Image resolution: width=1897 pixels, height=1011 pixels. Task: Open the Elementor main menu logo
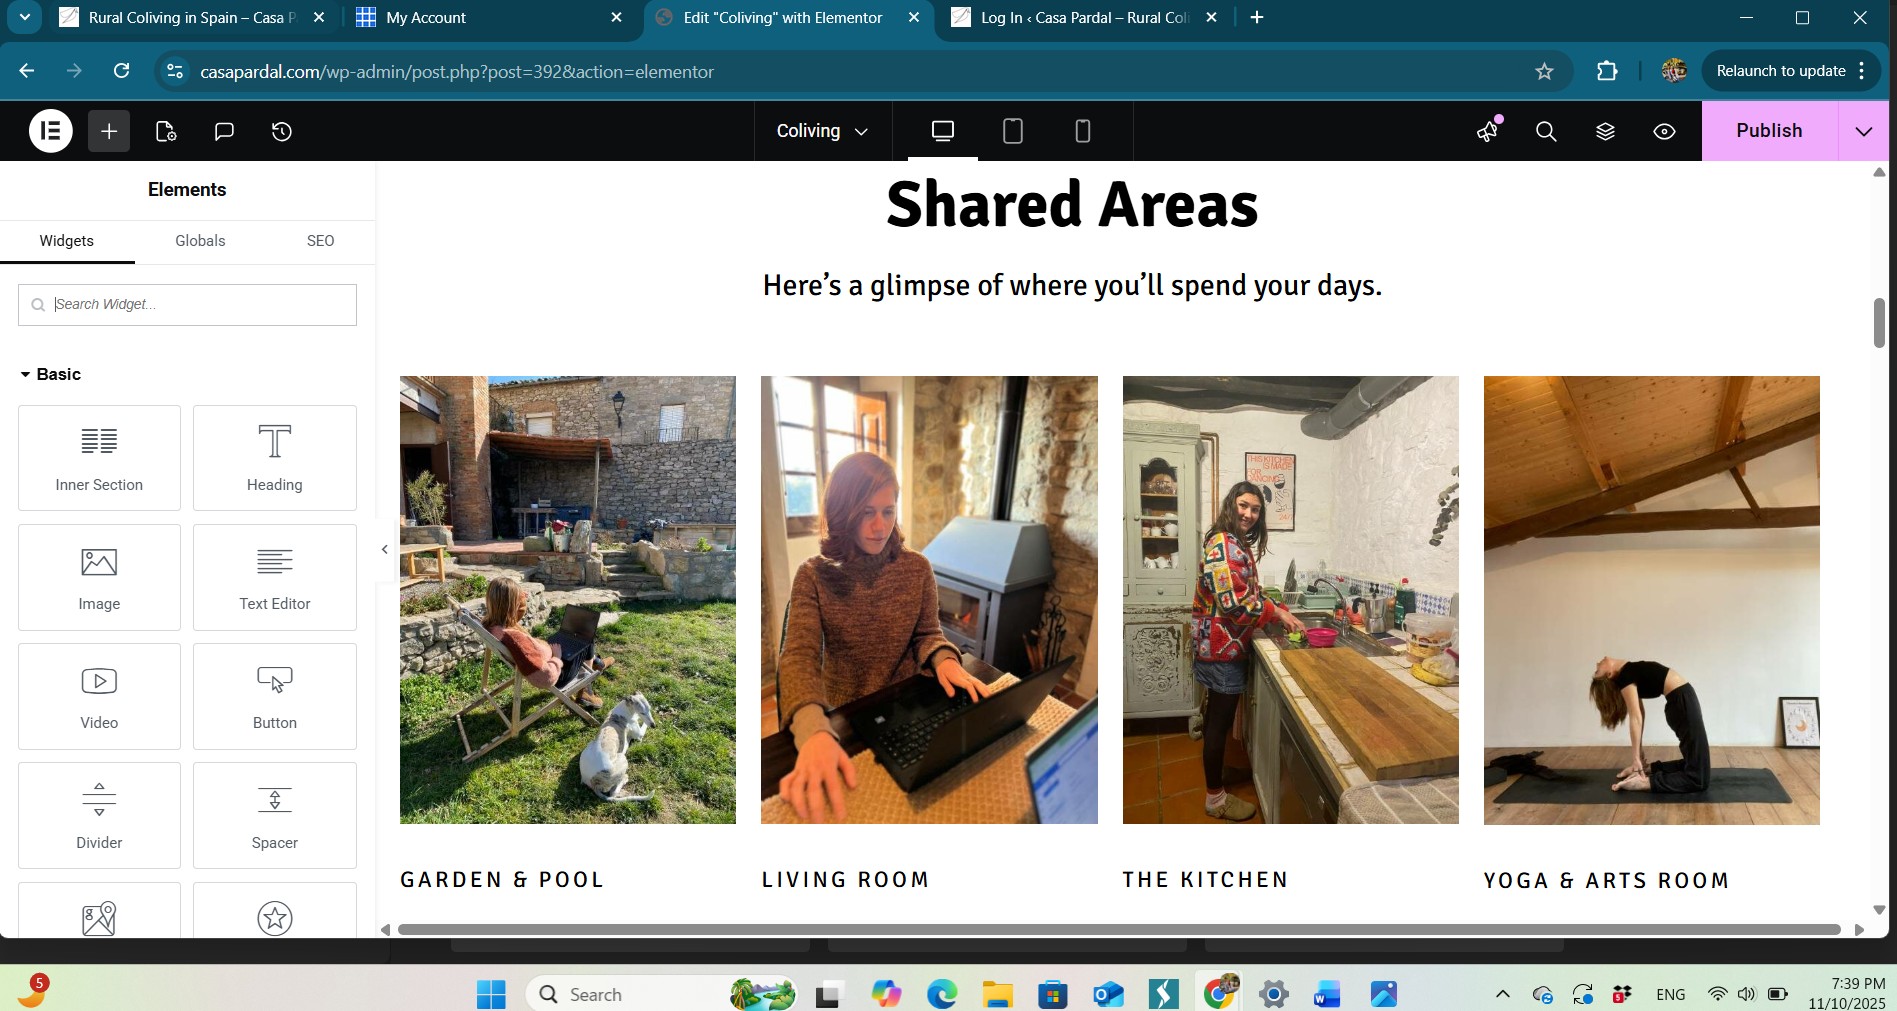click(x=51, y=131)
